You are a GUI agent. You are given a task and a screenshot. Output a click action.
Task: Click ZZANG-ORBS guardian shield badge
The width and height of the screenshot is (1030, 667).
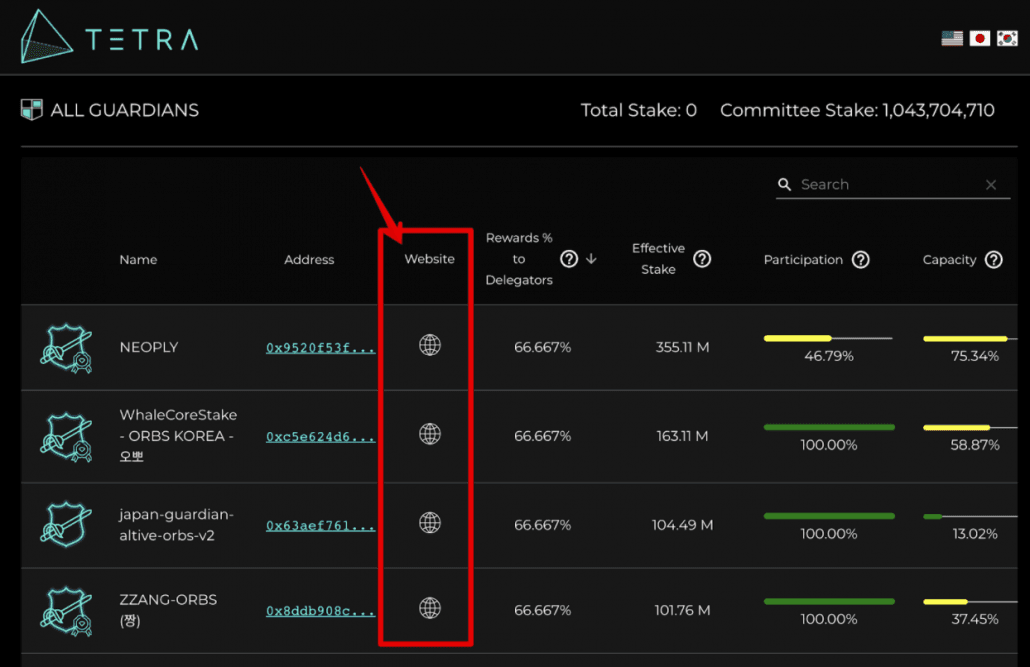pos(66,612)
